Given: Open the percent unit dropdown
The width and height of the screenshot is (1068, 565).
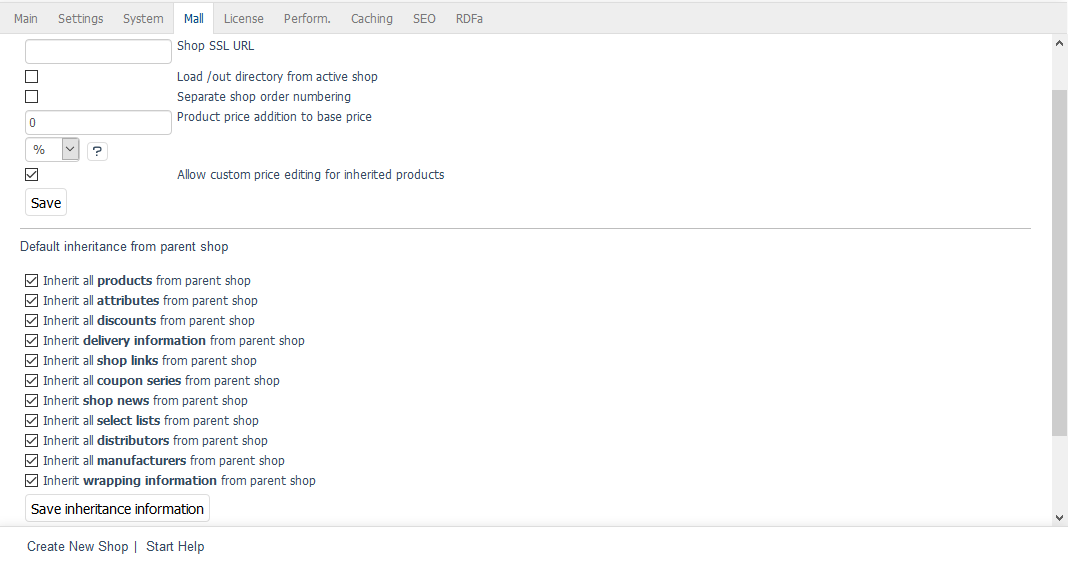Looking at the screenshot, I should 52,150.
